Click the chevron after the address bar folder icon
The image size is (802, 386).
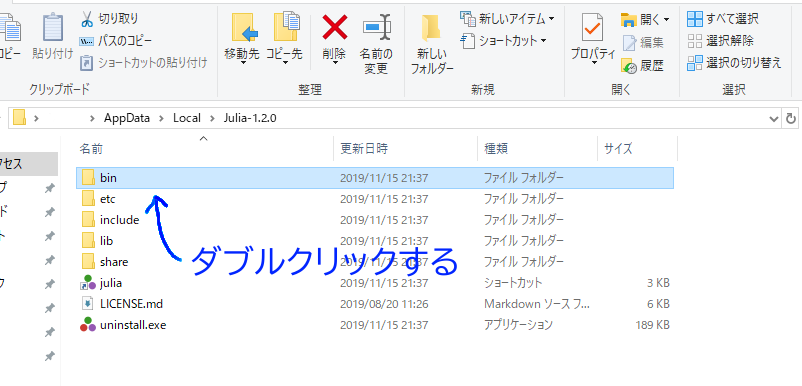pos(36,119)
